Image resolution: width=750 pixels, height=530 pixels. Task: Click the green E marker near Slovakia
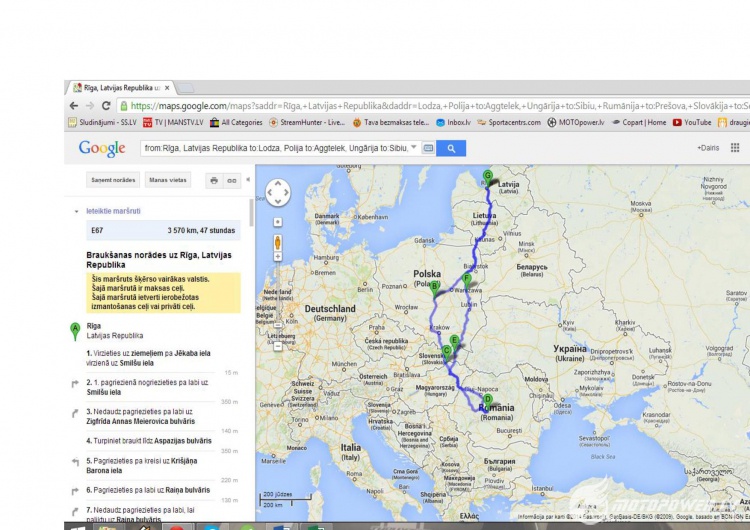point(455,343)
